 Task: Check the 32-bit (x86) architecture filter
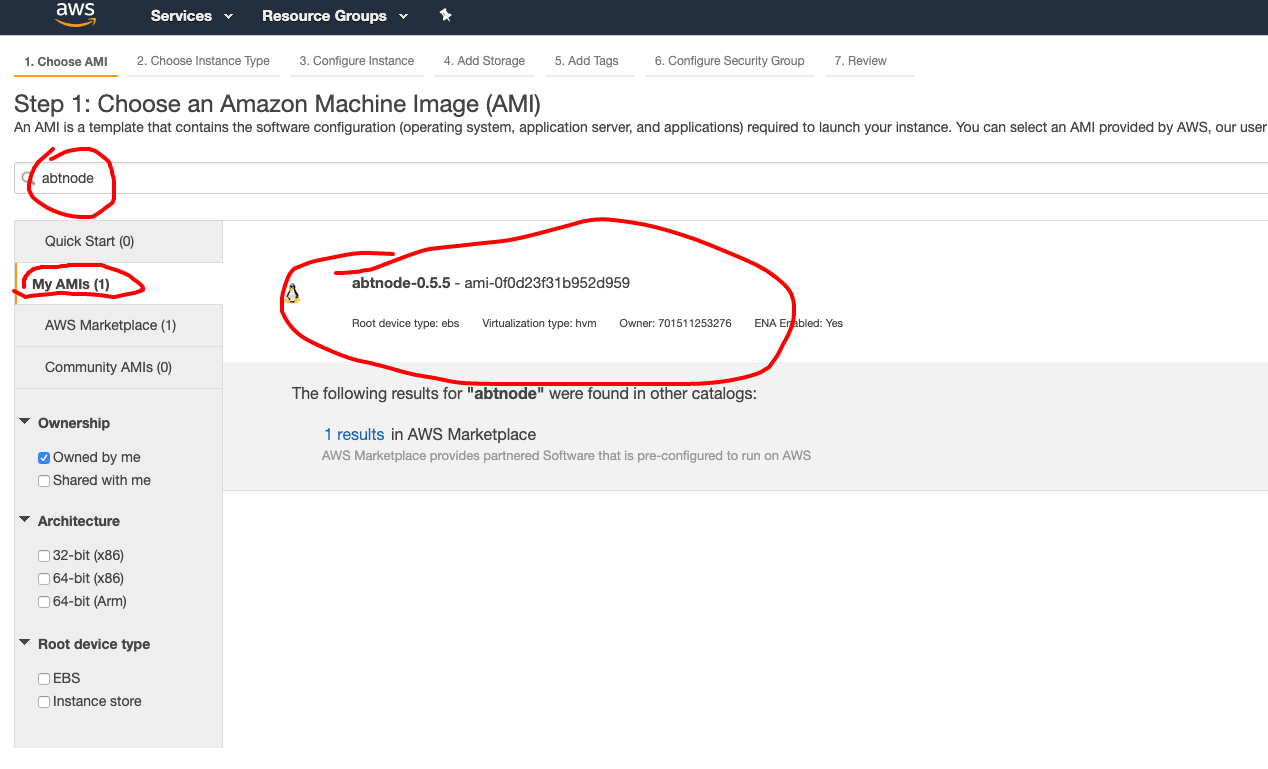pyautogui.click(x=44, y=556)
